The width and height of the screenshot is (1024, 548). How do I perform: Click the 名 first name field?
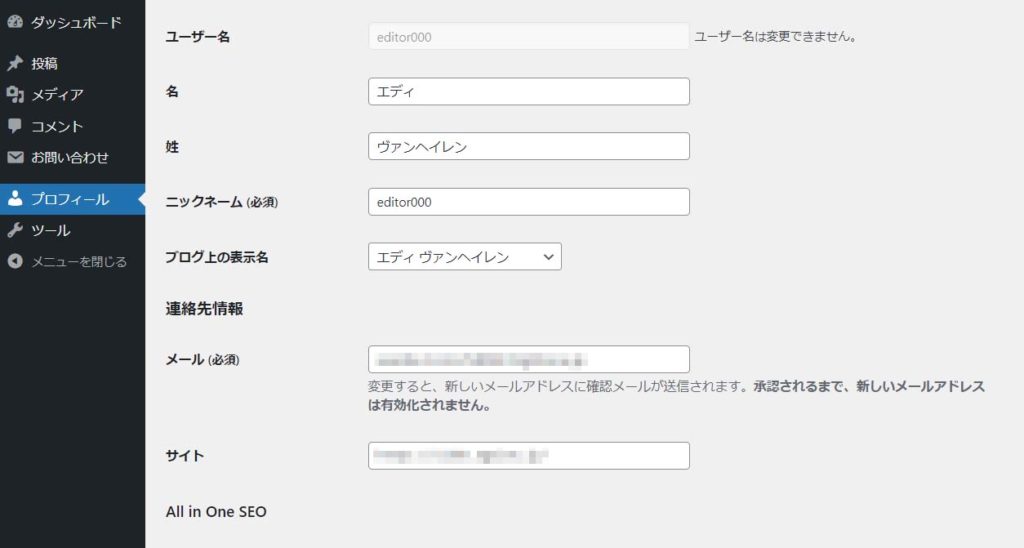coord(528,92)
